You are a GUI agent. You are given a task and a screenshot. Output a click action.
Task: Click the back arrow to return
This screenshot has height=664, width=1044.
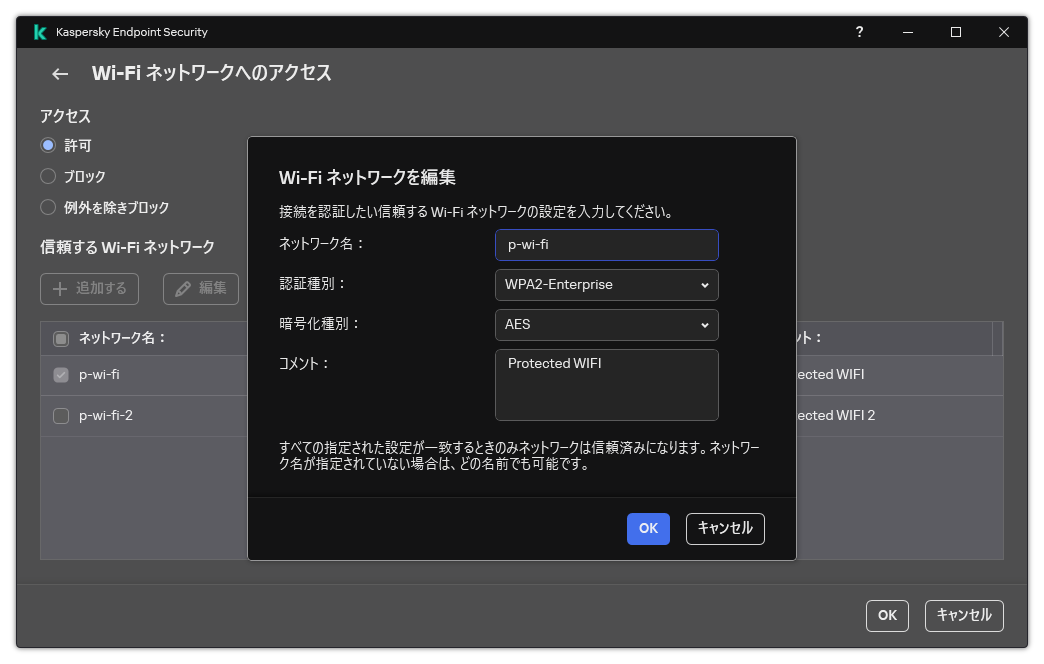tap(59, 74)
